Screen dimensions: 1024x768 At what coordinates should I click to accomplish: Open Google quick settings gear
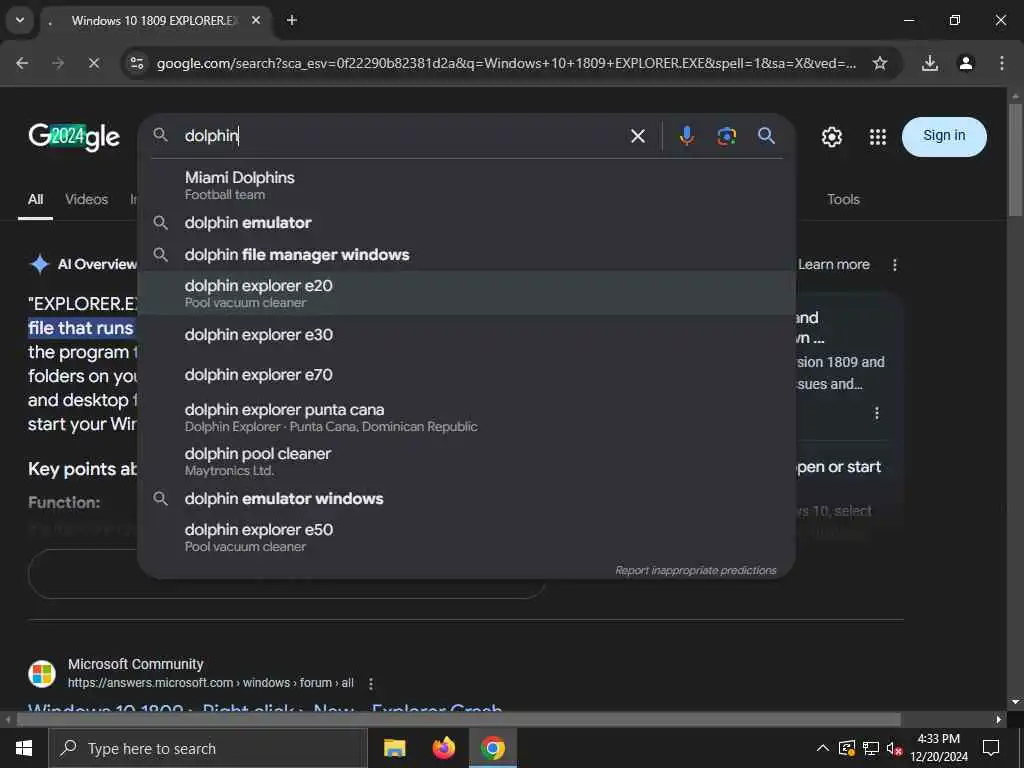click(x=831, y=136)
